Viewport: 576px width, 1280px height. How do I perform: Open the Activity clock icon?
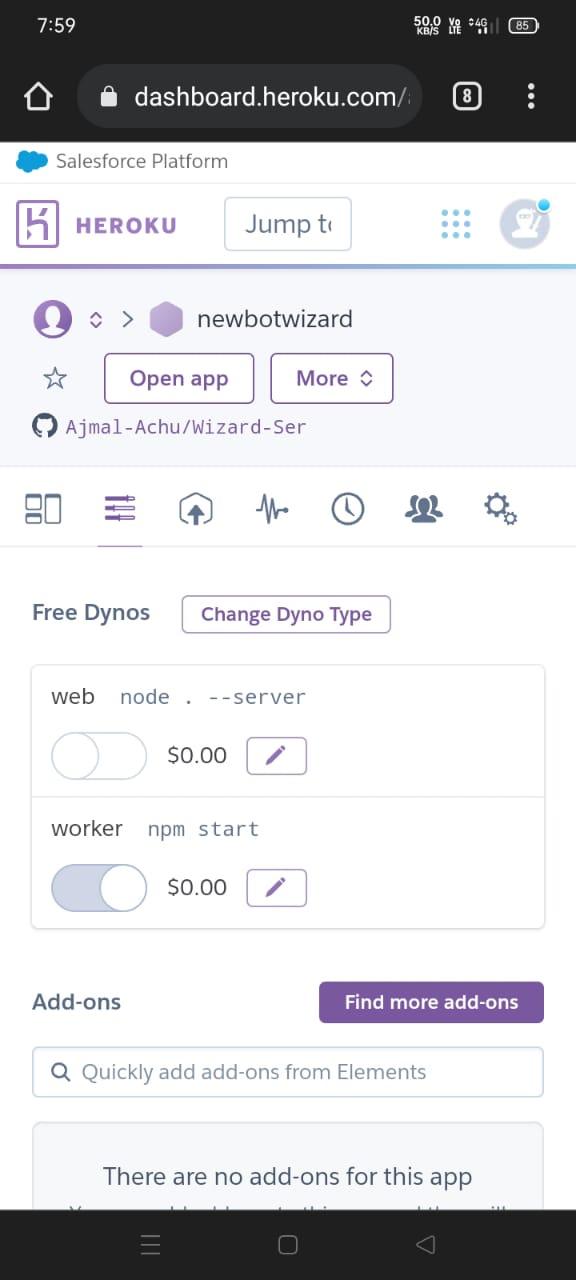point(348,508)
